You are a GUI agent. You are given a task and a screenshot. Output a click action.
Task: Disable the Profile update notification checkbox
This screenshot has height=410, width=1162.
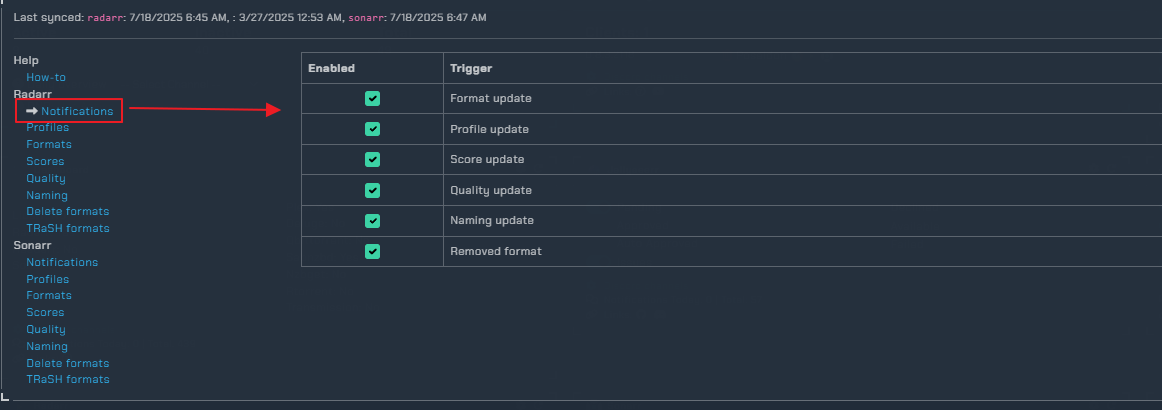[x=373, y=129]
